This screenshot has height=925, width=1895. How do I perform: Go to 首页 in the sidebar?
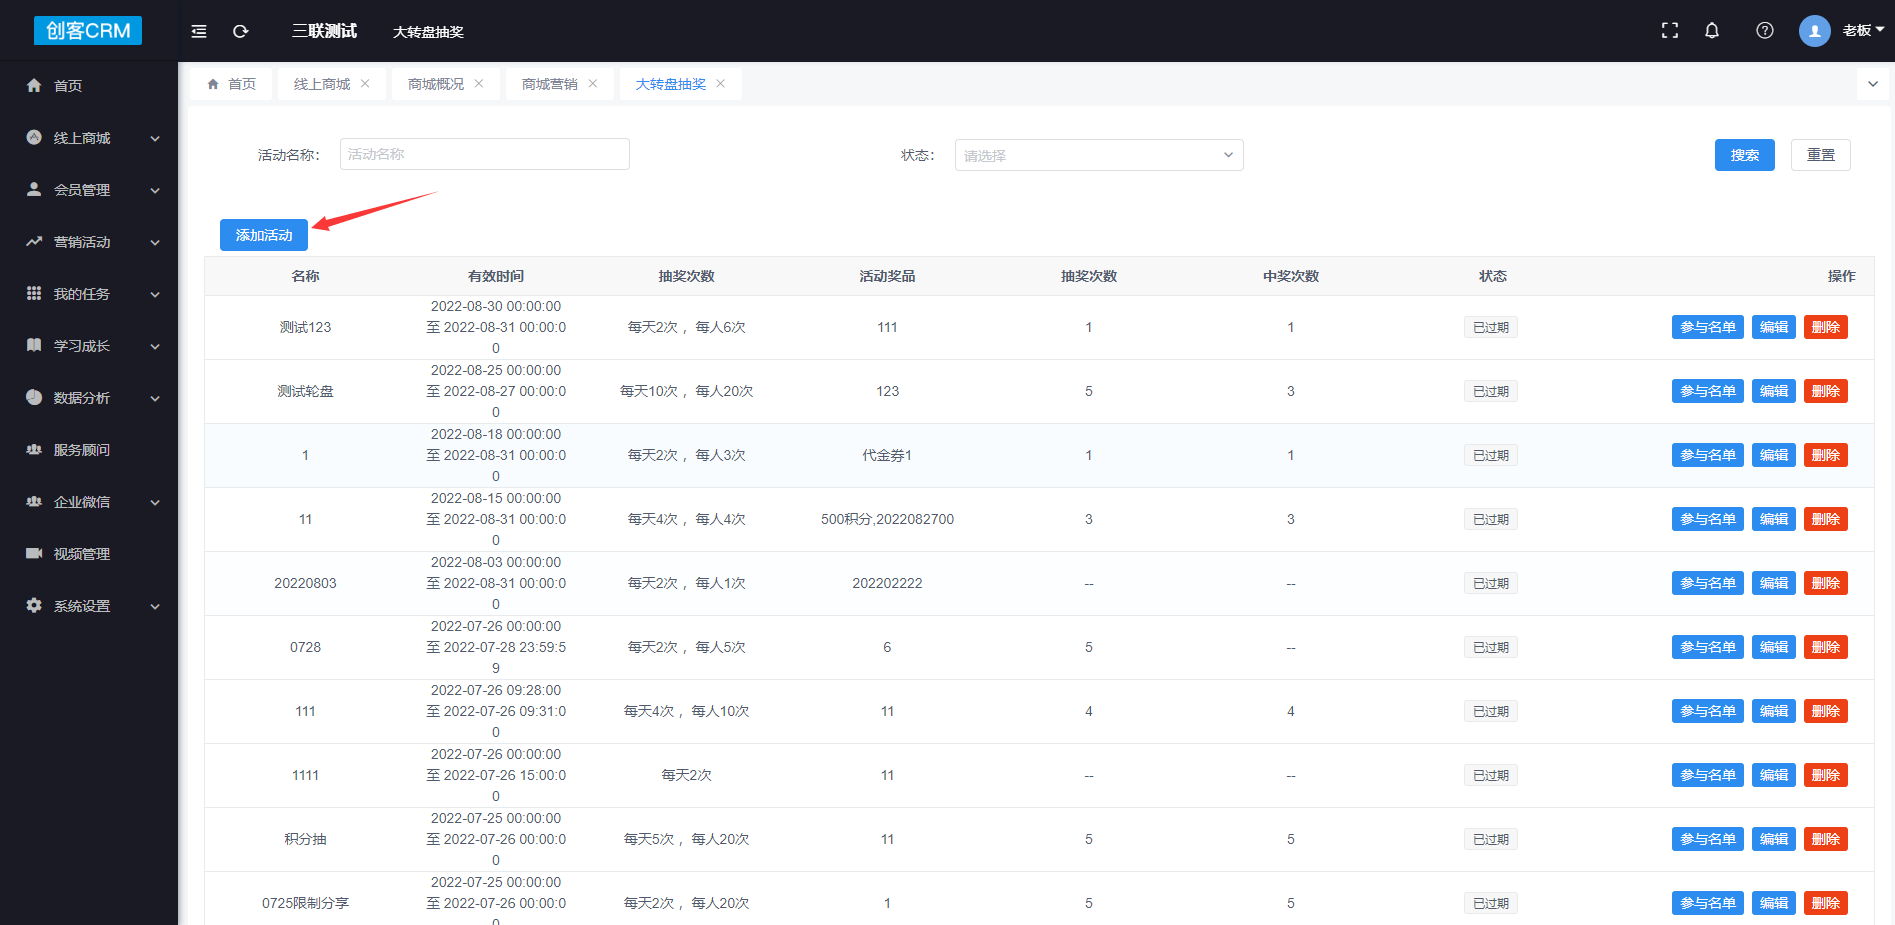tap(68, 86)
